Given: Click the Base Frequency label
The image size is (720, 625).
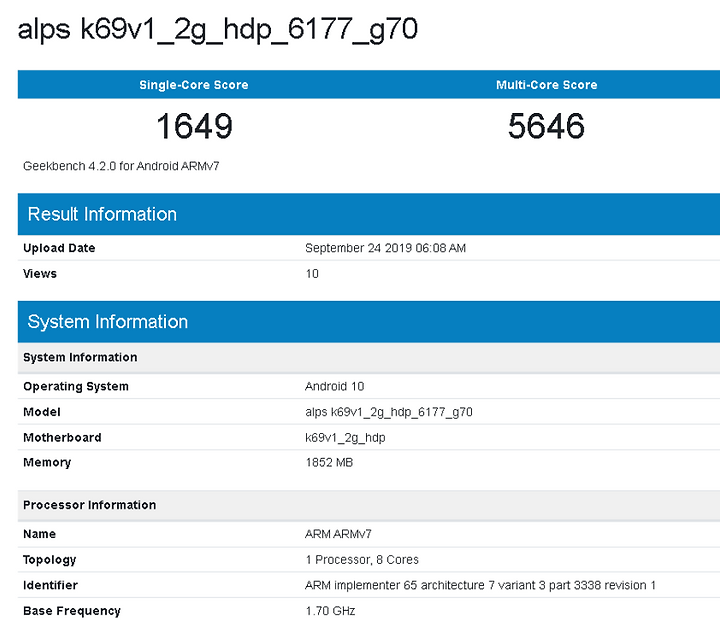Looking at the screenshot, I should 72,611.
